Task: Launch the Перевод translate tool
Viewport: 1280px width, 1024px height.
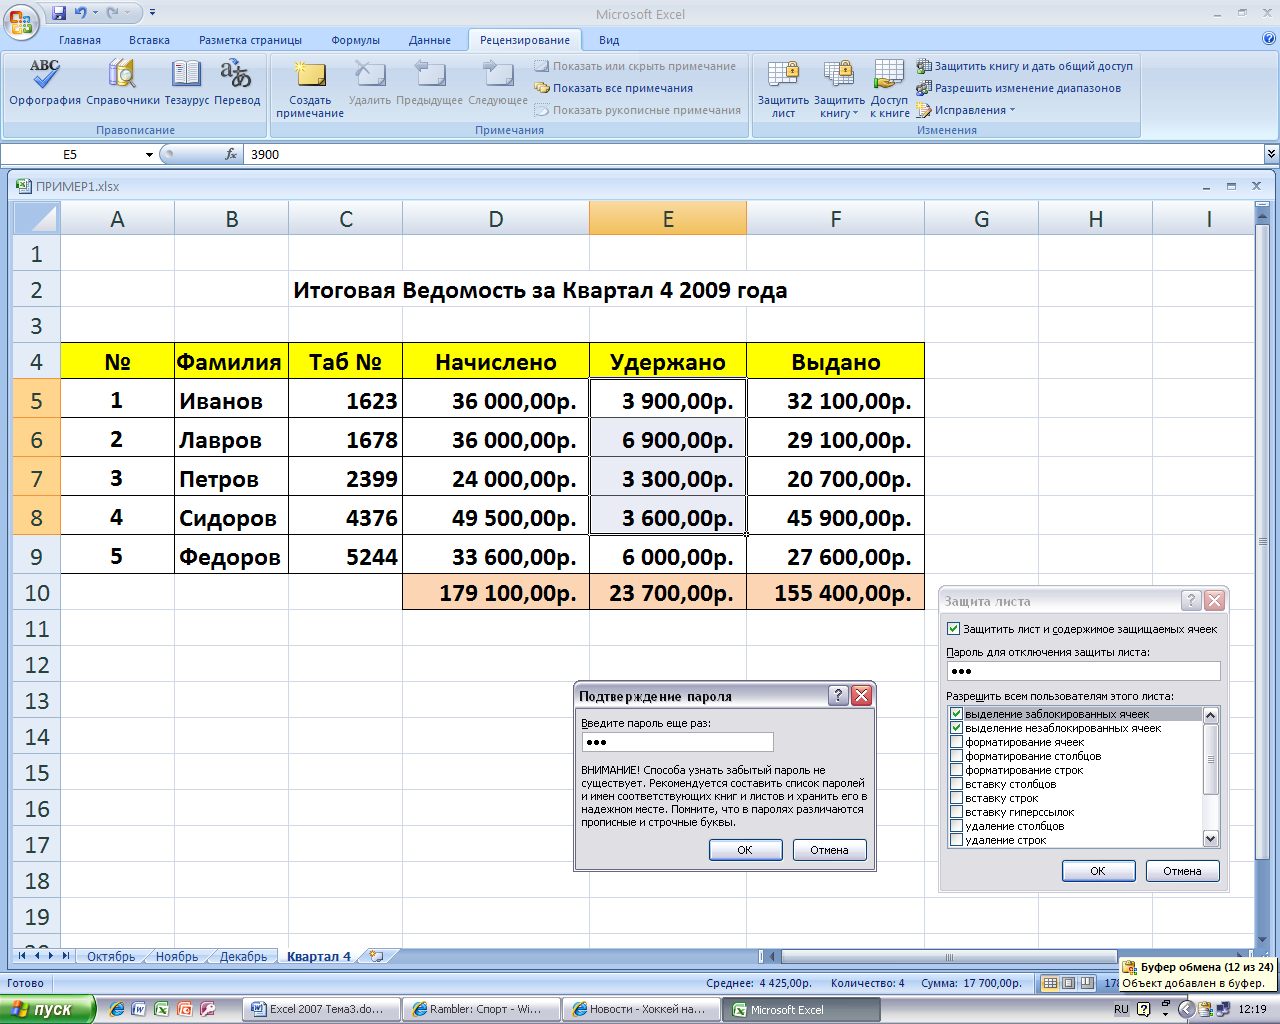Action: click(x=237, y=82)
